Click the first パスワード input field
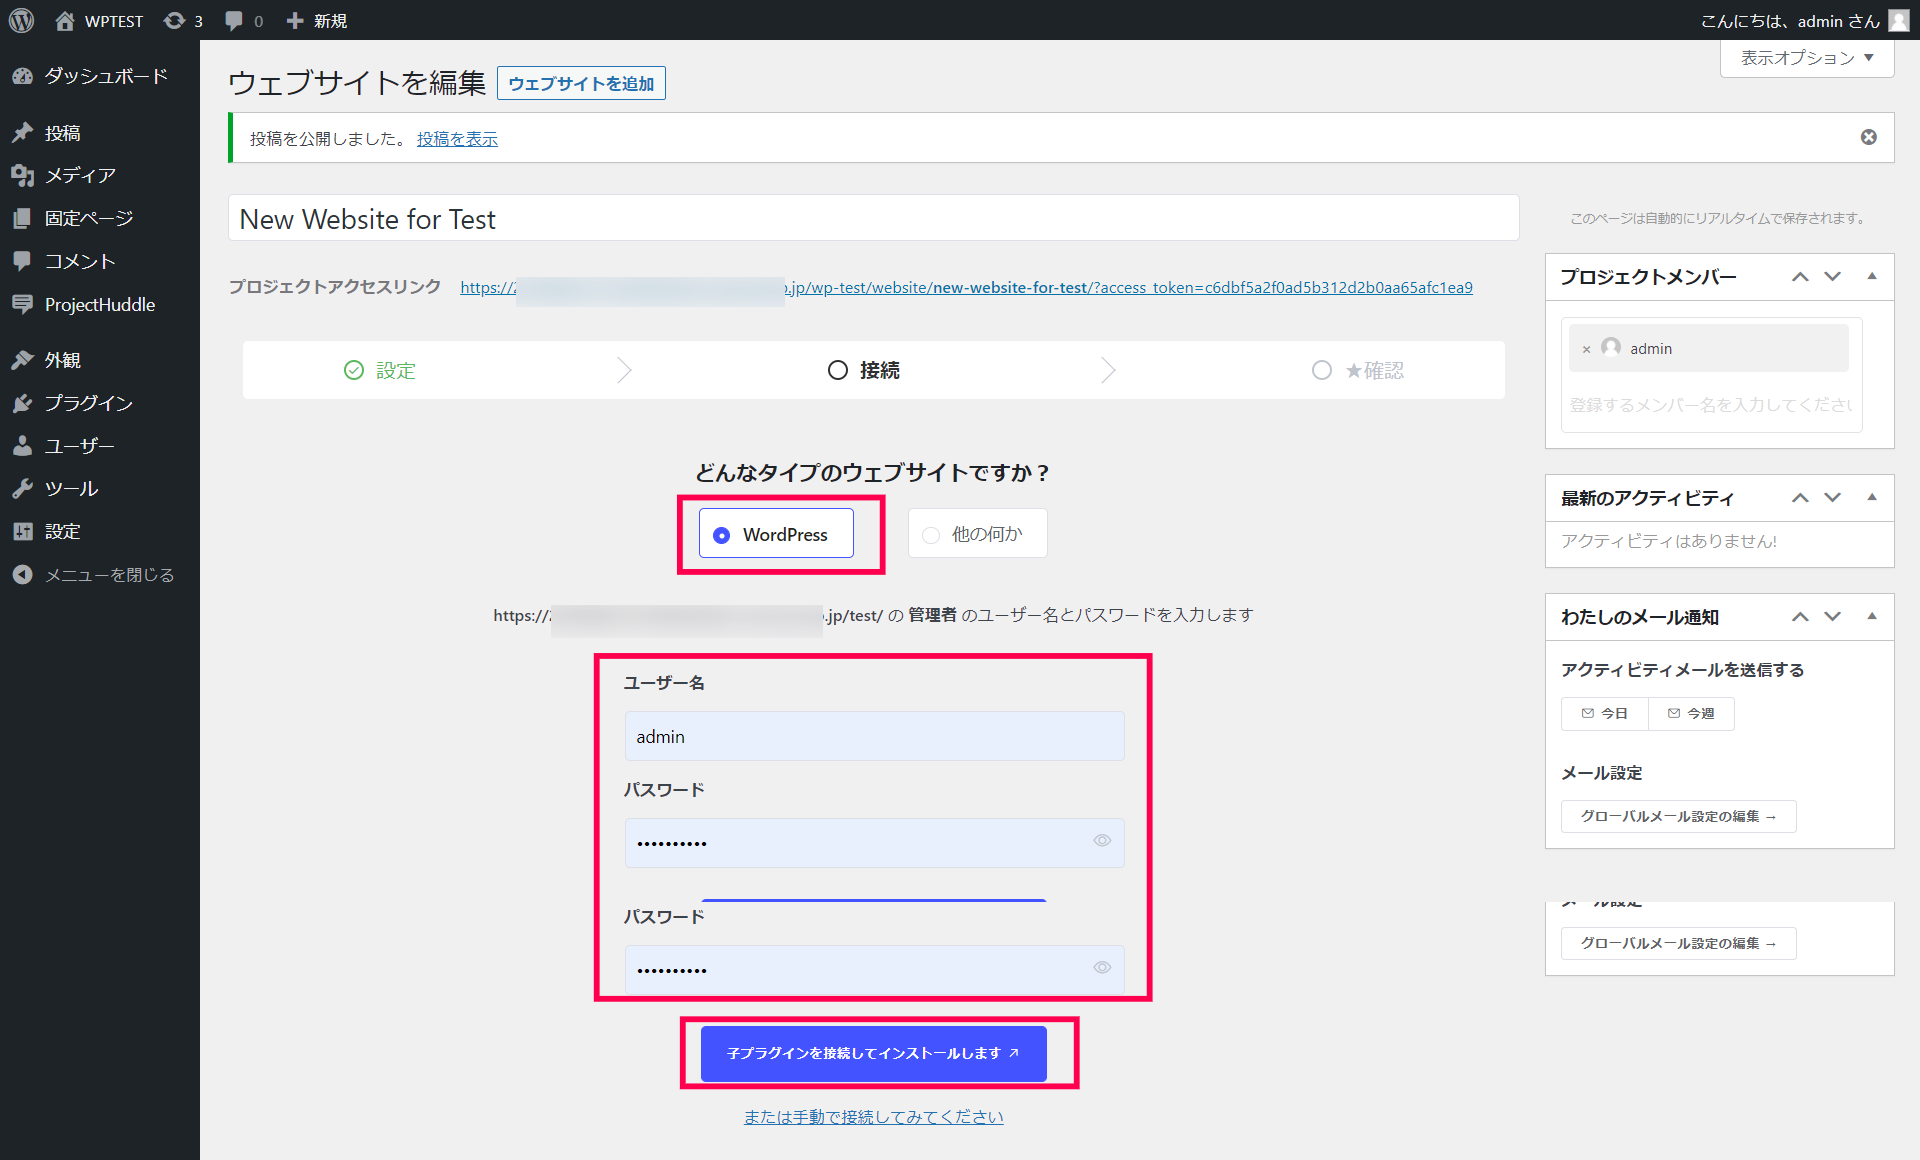Screen dimensions: 1920x1160 pos(874,843)
